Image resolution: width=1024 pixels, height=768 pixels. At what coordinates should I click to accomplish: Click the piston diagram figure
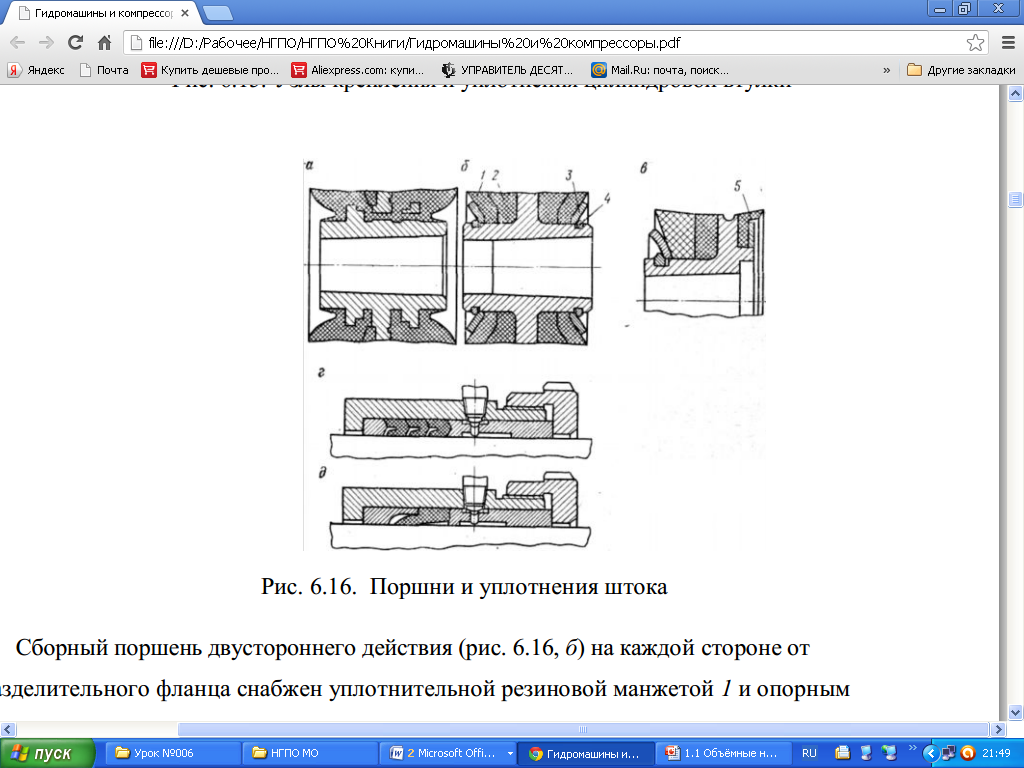[x=534, y=353]
